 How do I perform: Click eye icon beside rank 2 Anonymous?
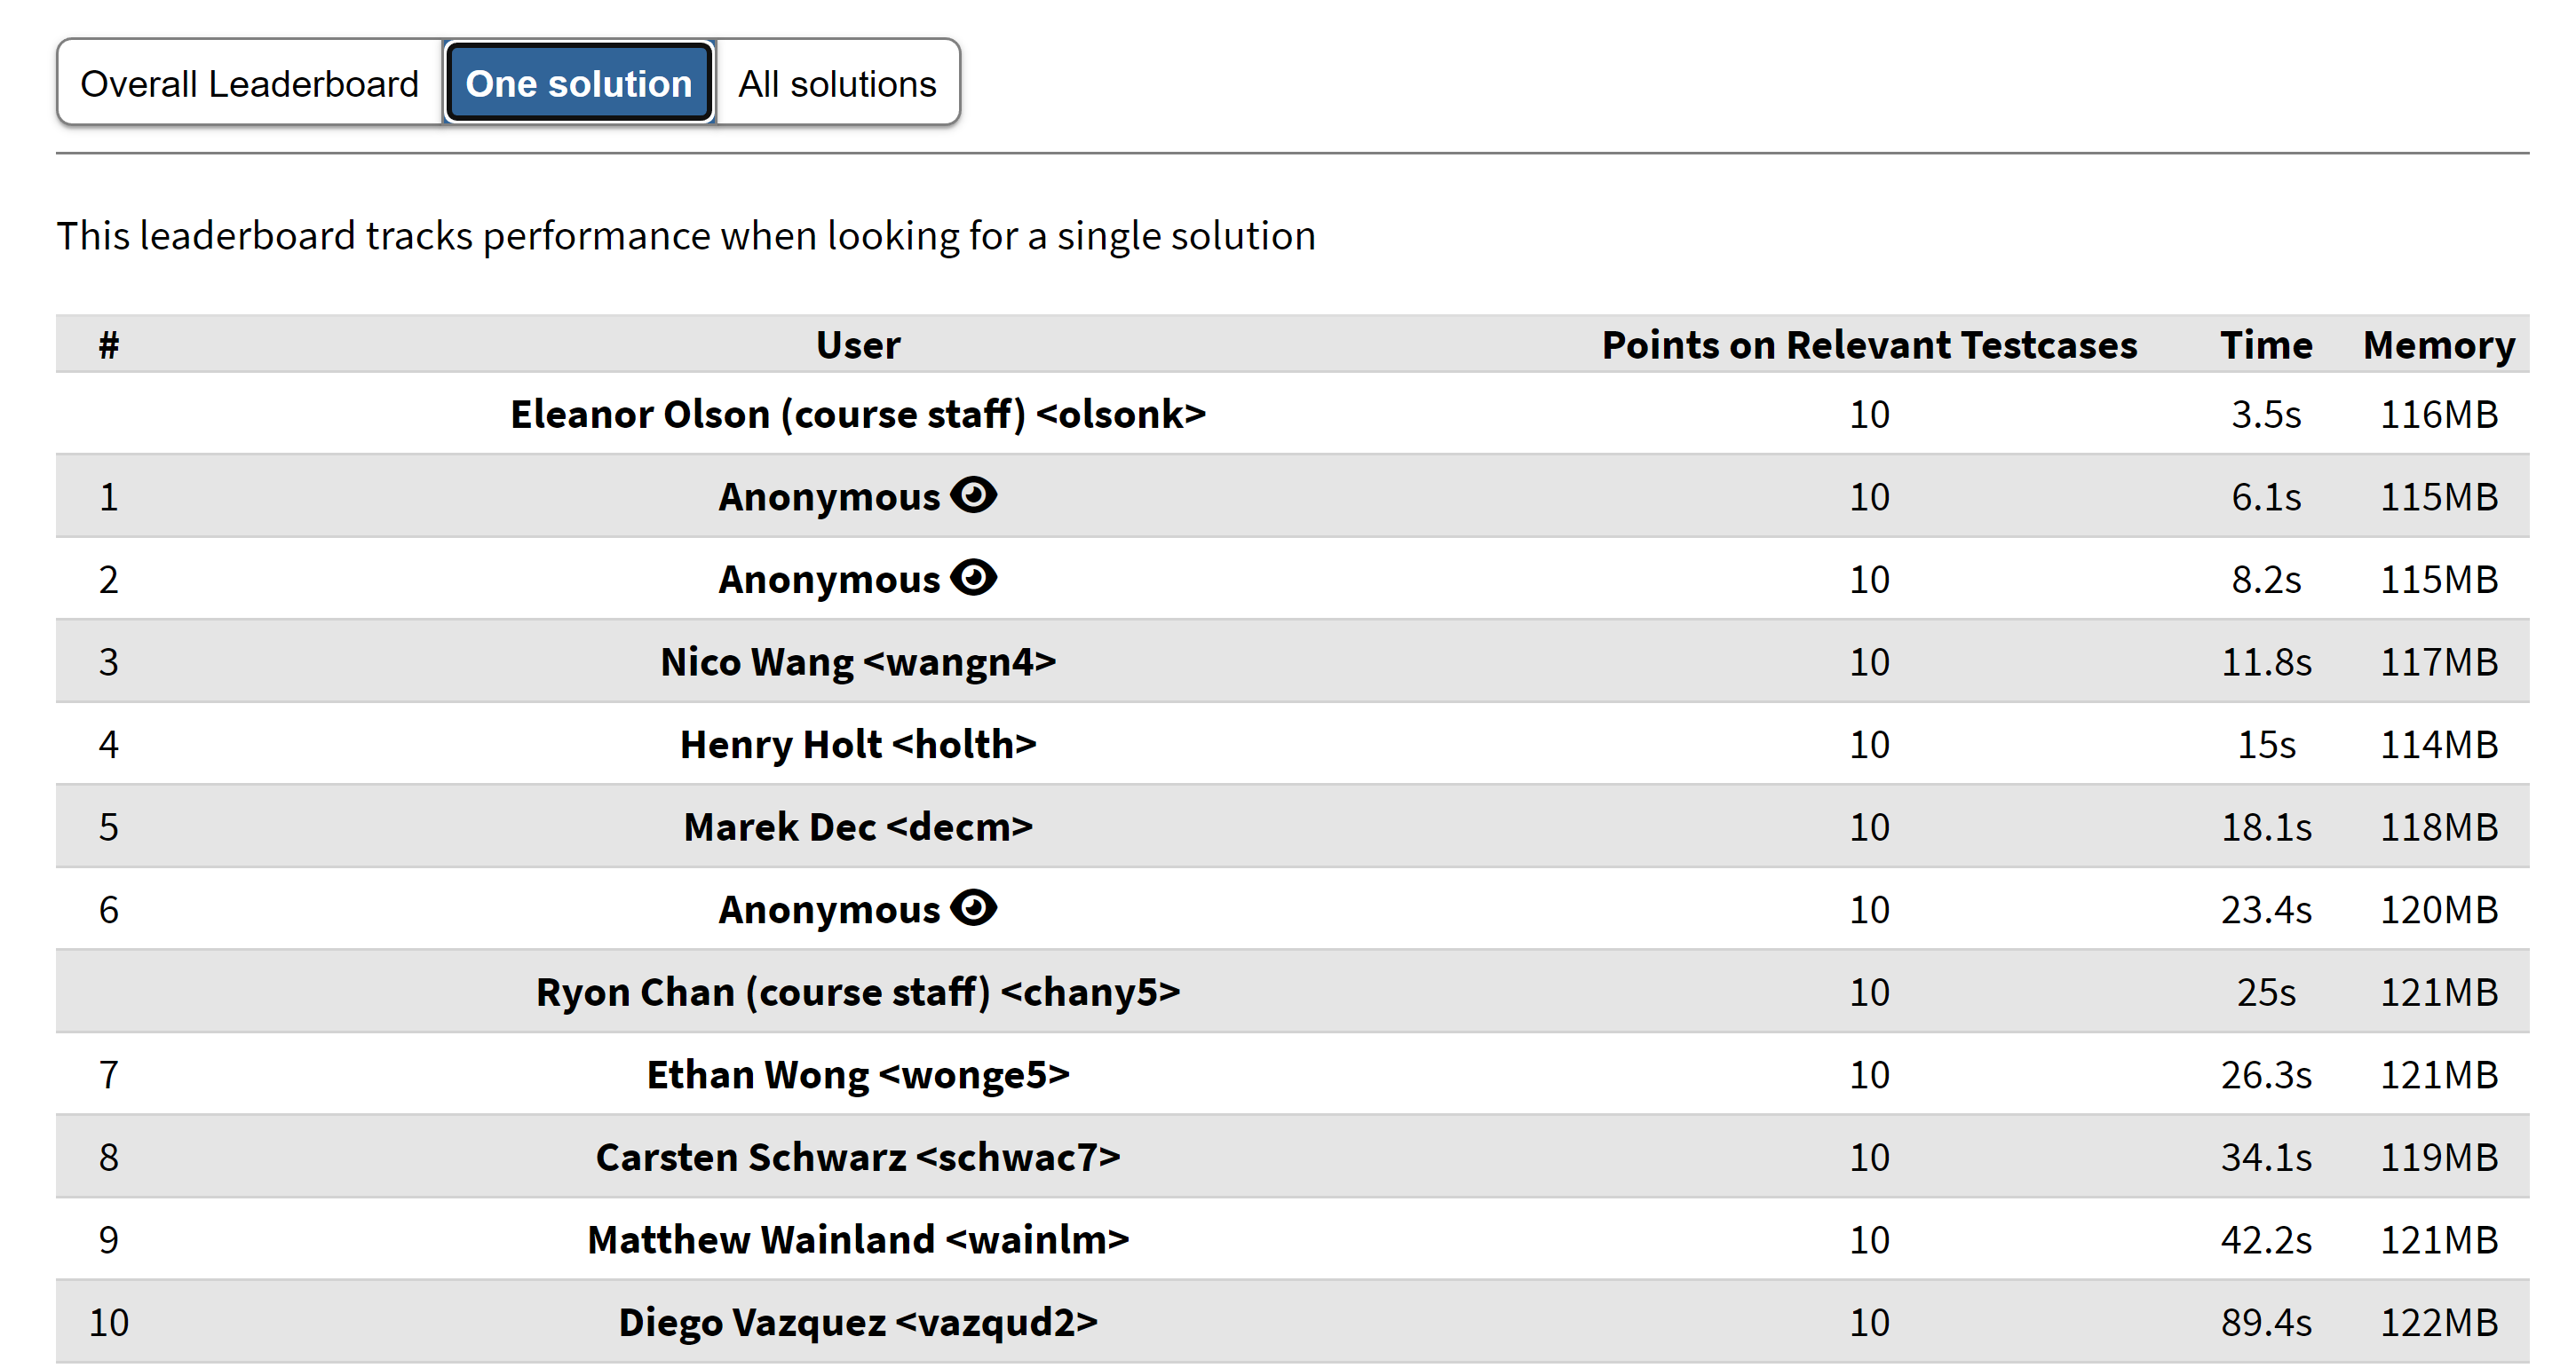pos(973,578)
